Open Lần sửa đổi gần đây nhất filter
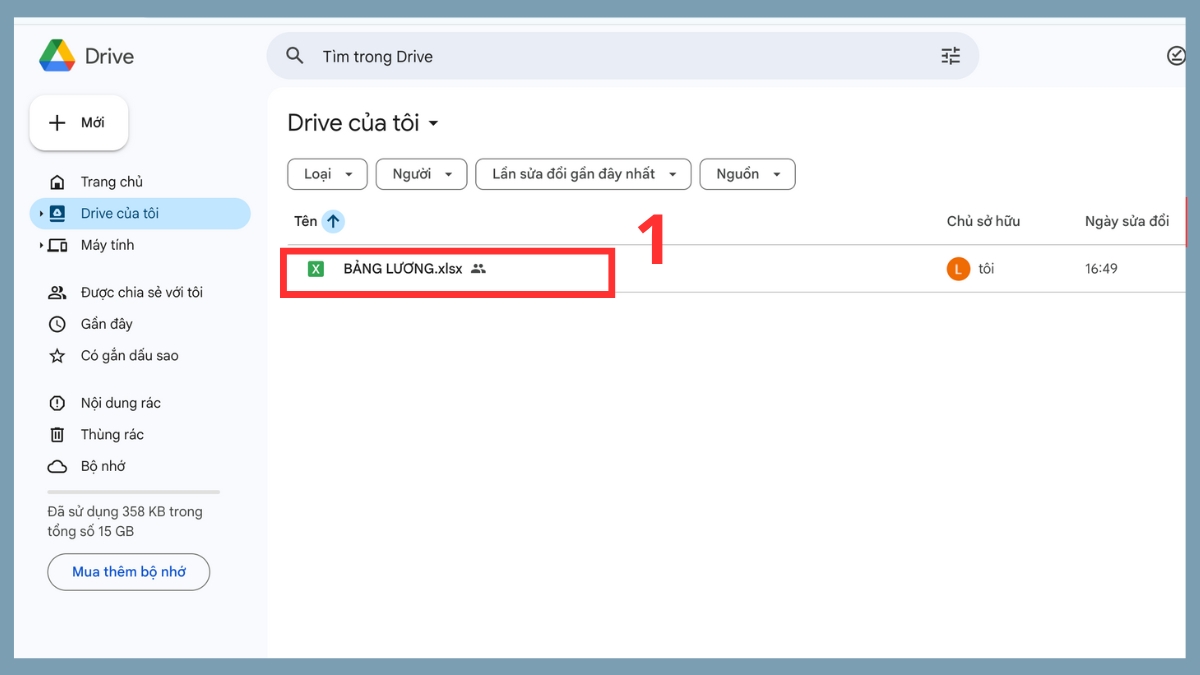This screenshot has height=675, width=1200. pos(583,173)
